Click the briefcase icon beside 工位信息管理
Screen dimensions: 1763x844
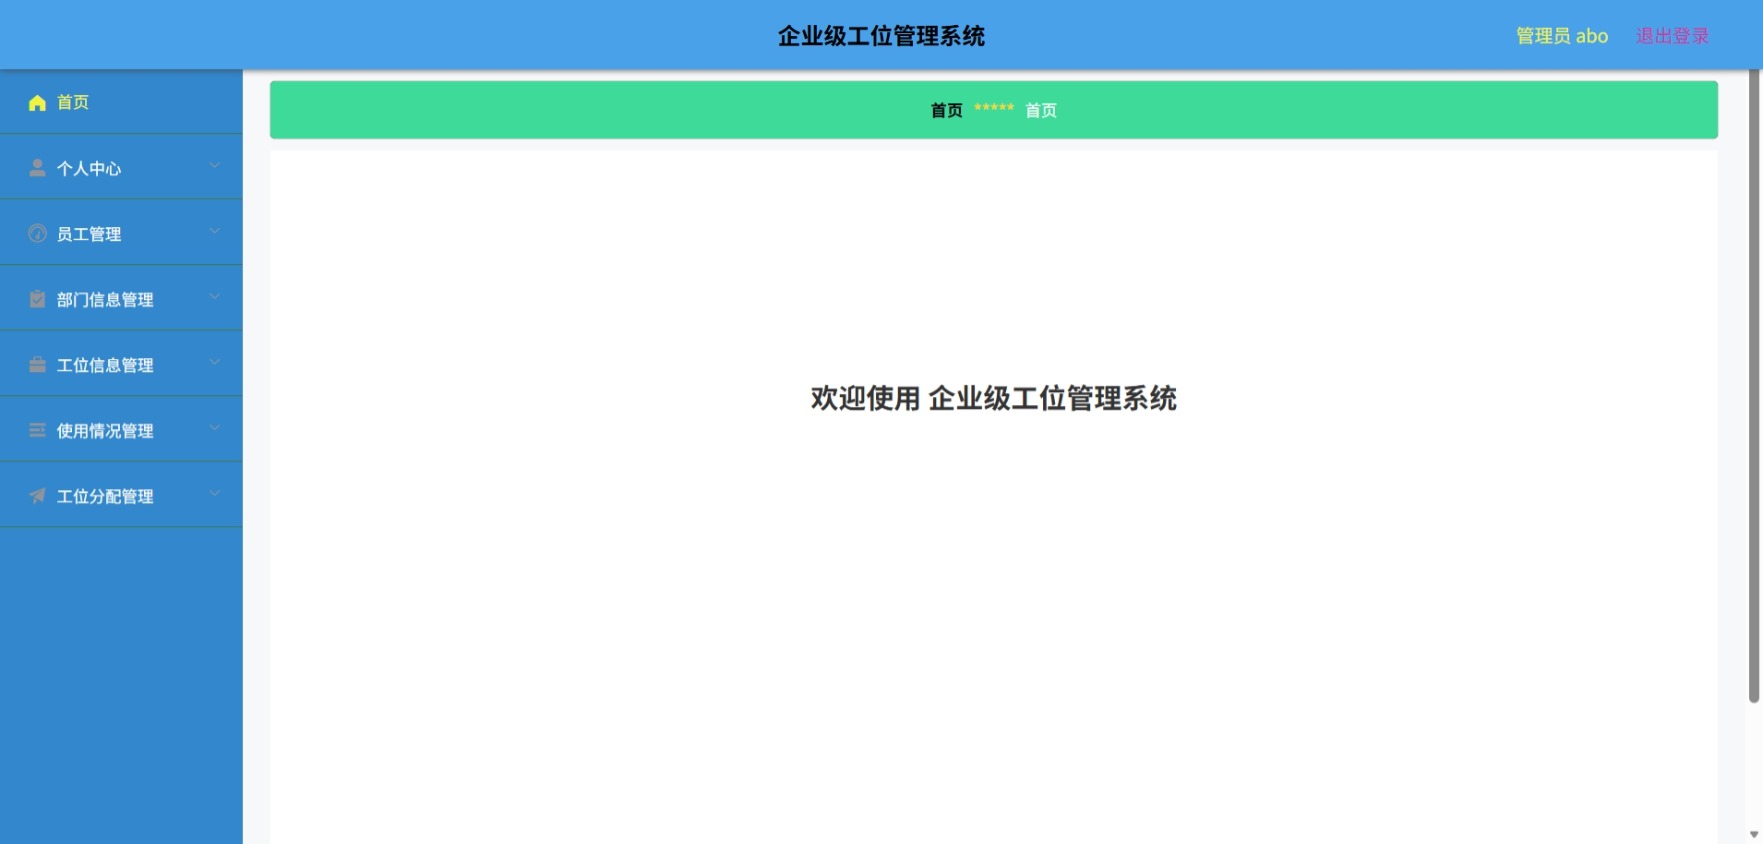pos(37,365)
